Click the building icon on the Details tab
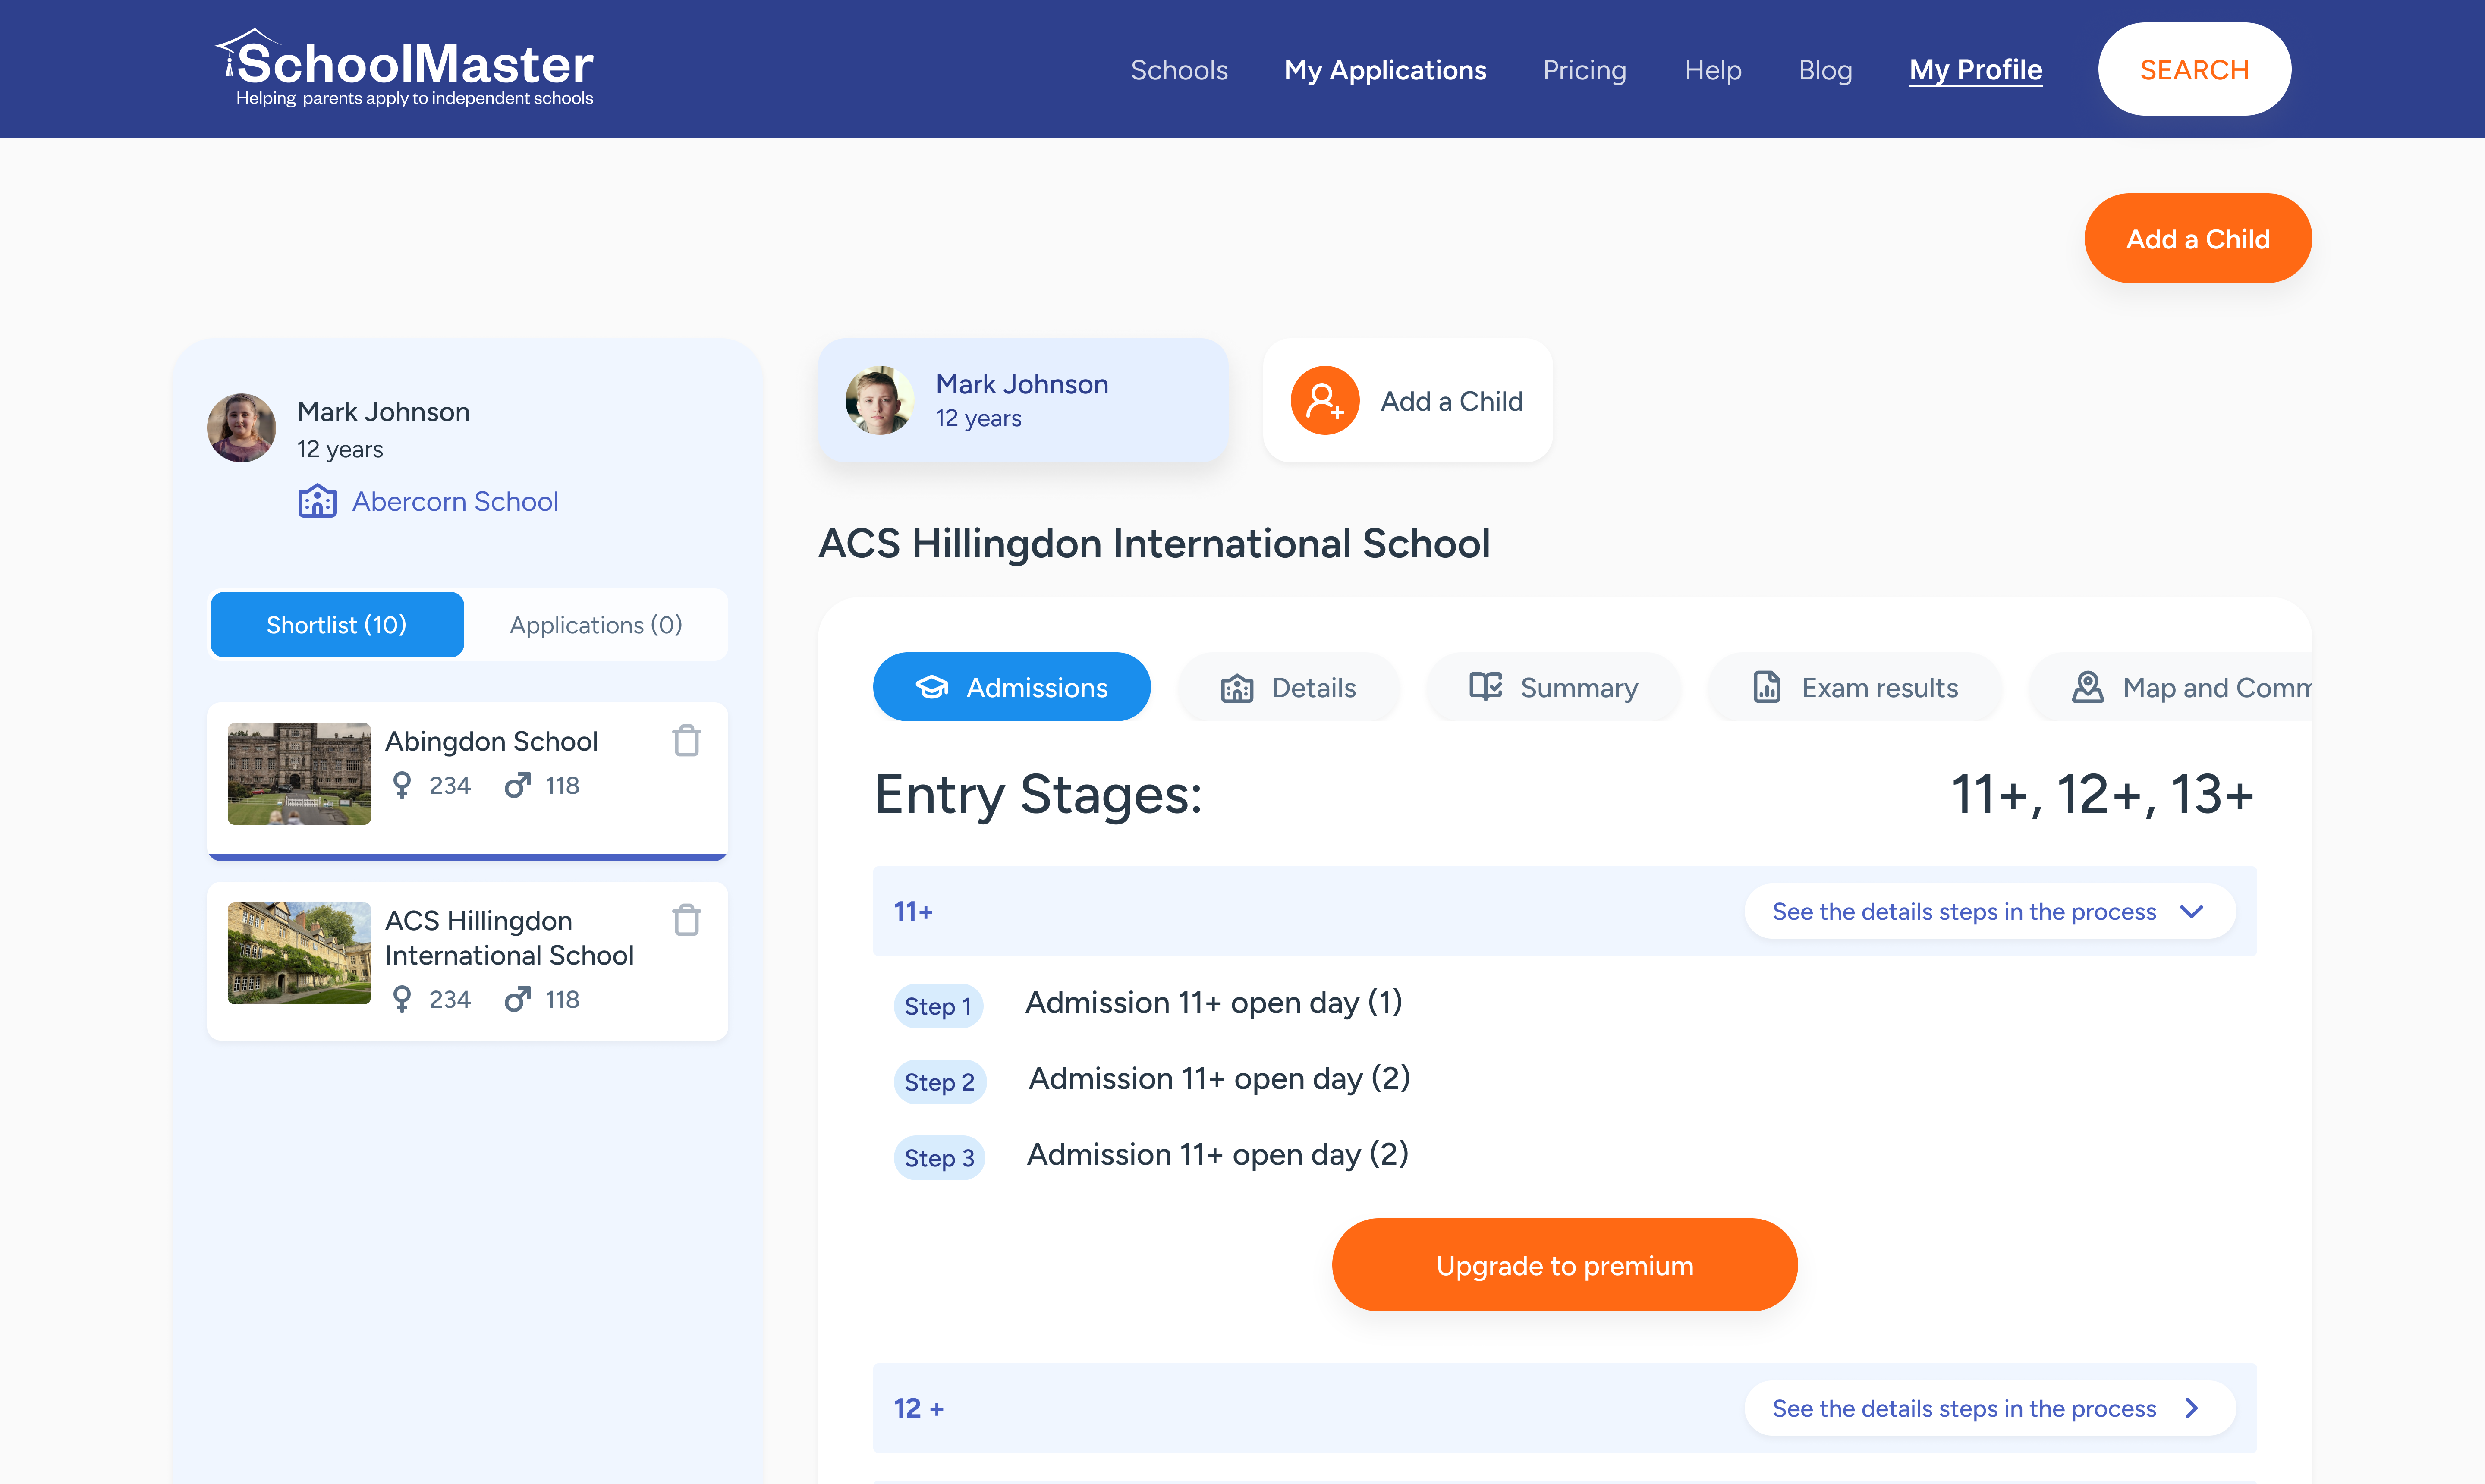Image resolution: width=2485 pixels, height=1484 pixels. point(1237,688)
